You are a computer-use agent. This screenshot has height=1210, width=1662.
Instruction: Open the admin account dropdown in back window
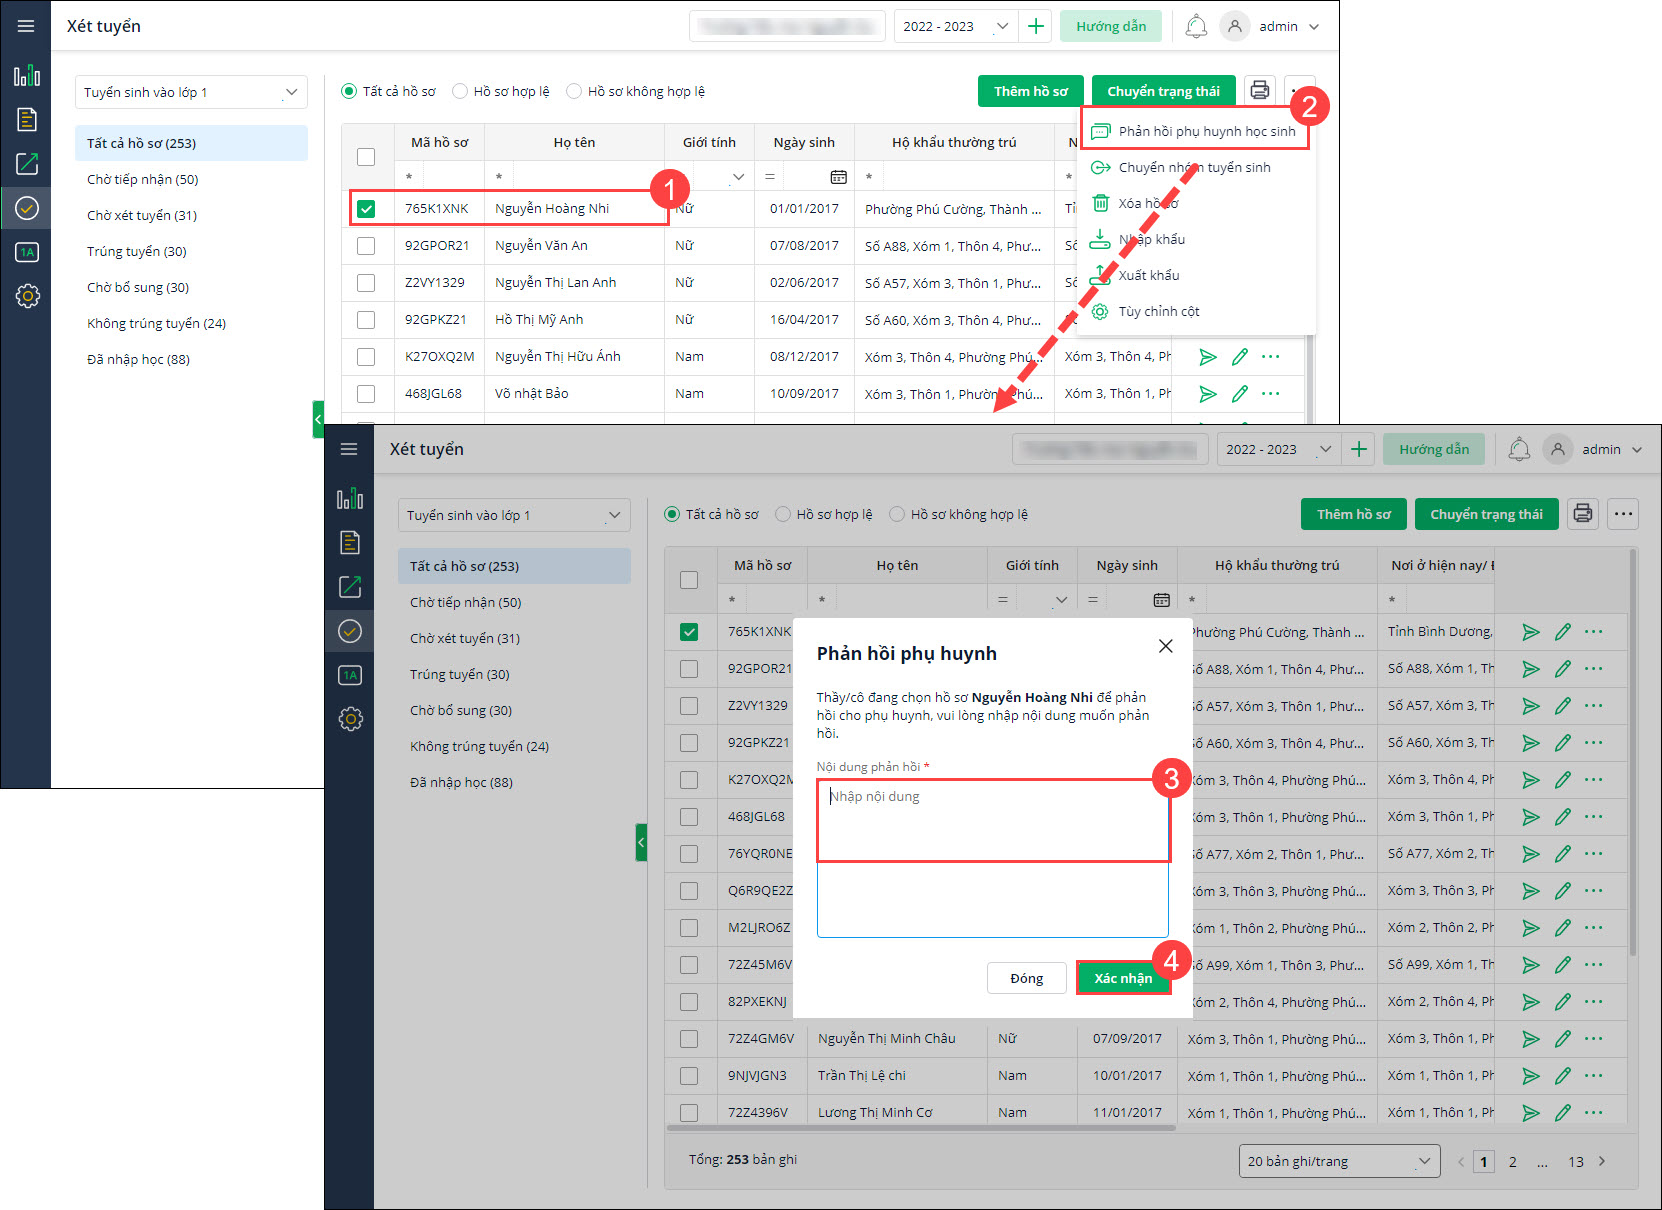(x=1289, y=26)
